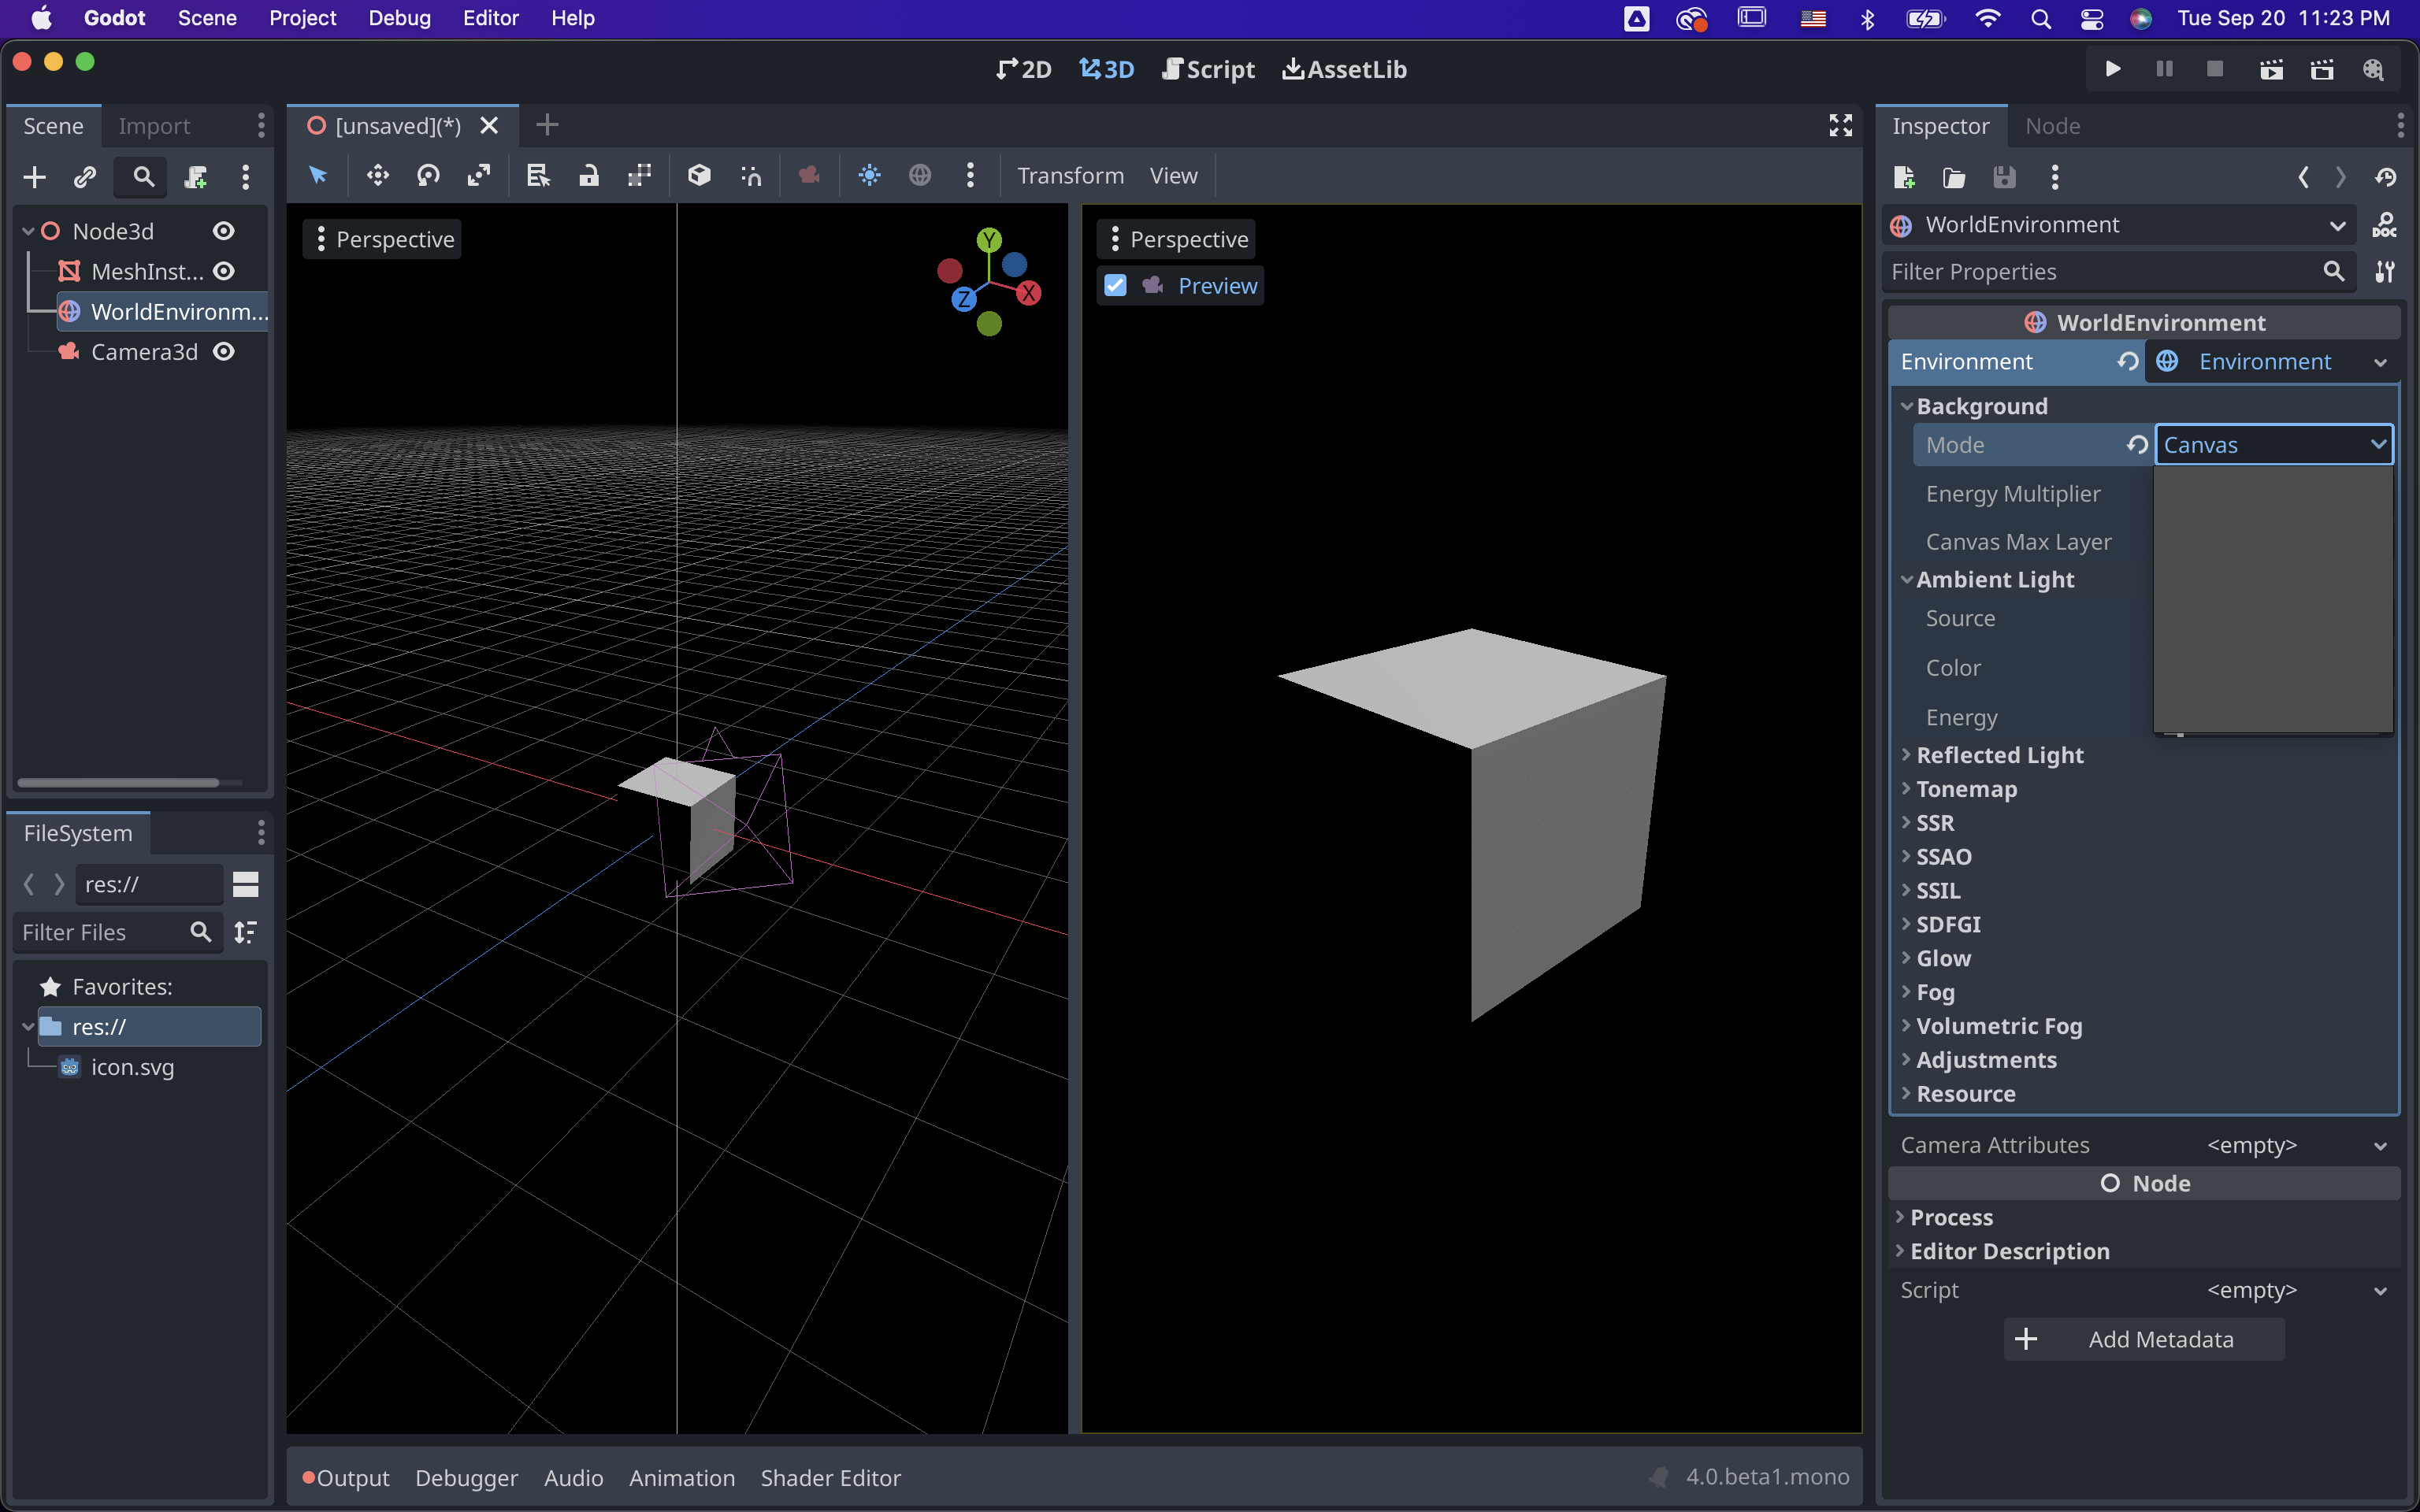Click the Add Metadata button
2420x1512 pixels.
(2142, 1339)
